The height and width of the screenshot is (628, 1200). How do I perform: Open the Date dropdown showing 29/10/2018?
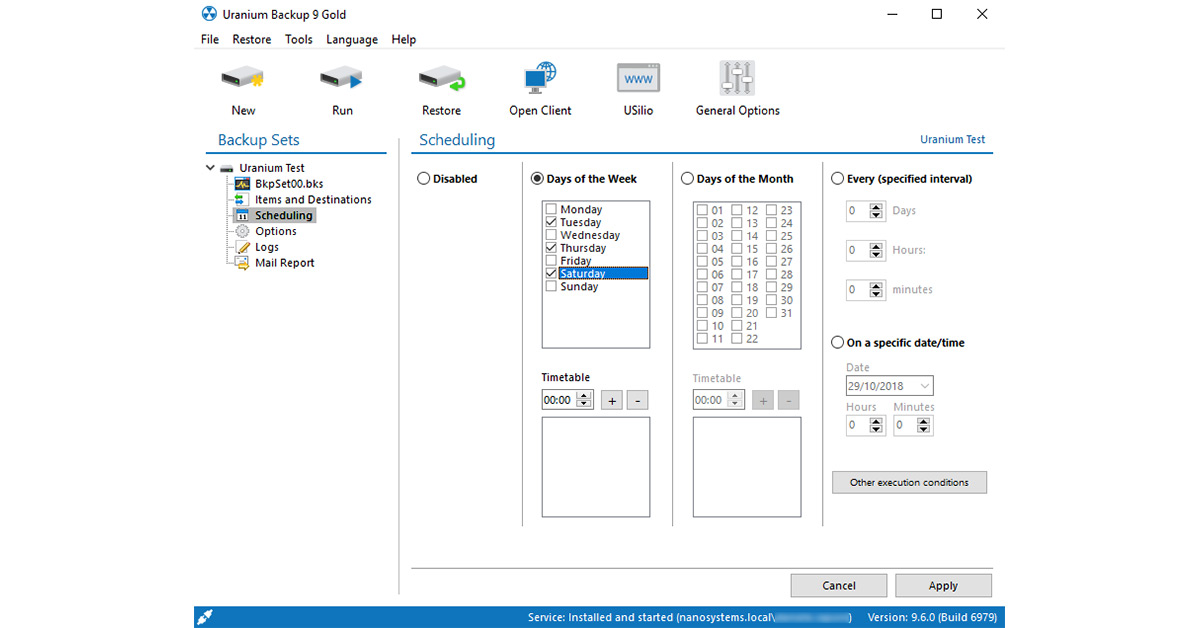click(924, 386)
